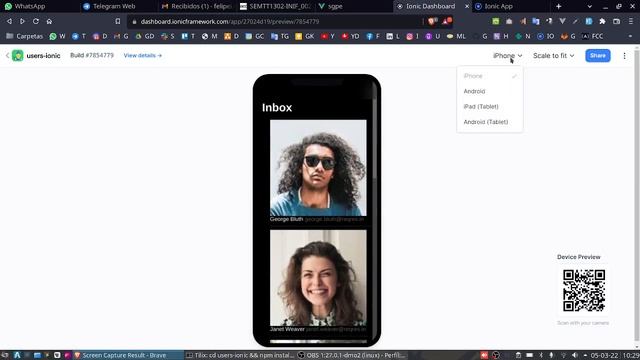Open the tab list dropdown chevron

point(589,6)
